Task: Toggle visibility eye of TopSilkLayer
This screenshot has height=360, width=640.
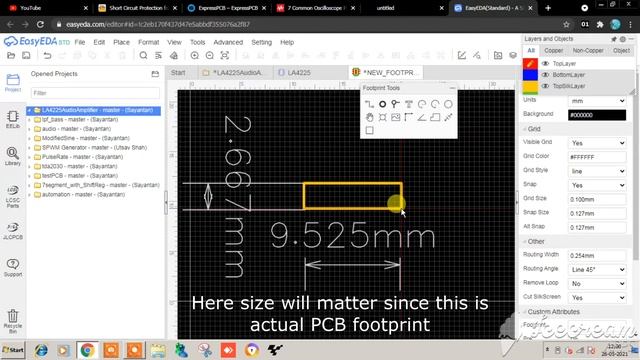Action: (x=545, y=86)
